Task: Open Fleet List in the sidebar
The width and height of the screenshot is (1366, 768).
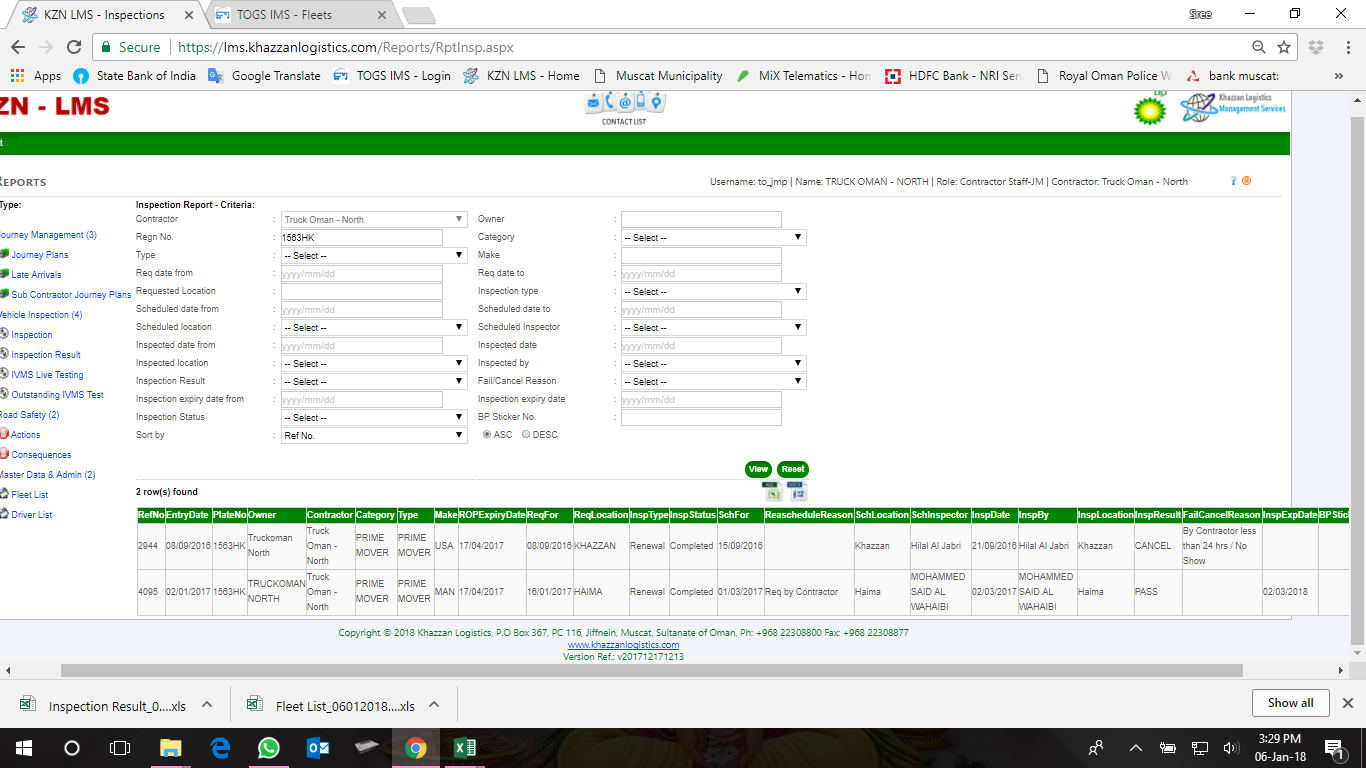Action: 29,495
